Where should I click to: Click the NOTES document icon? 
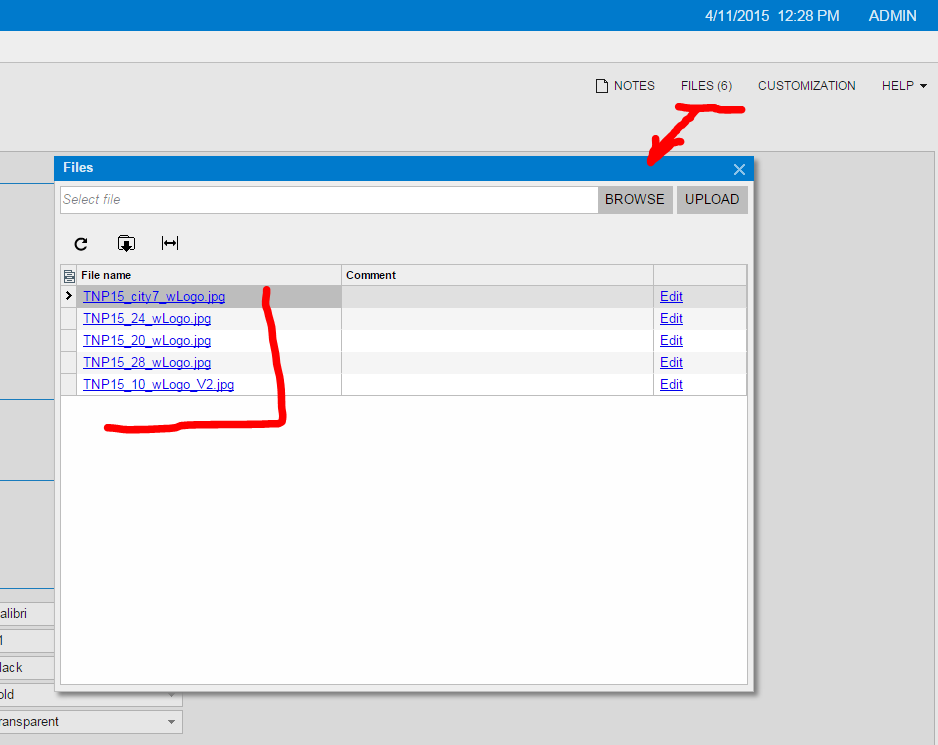(602, 86)
